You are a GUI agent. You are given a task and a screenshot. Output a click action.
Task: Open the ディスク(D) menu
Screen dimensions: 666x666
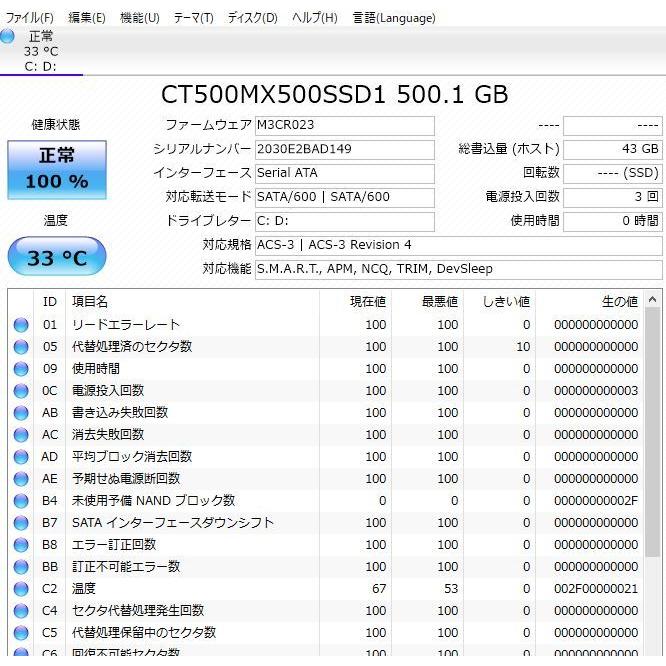click(x=252, y=18)
